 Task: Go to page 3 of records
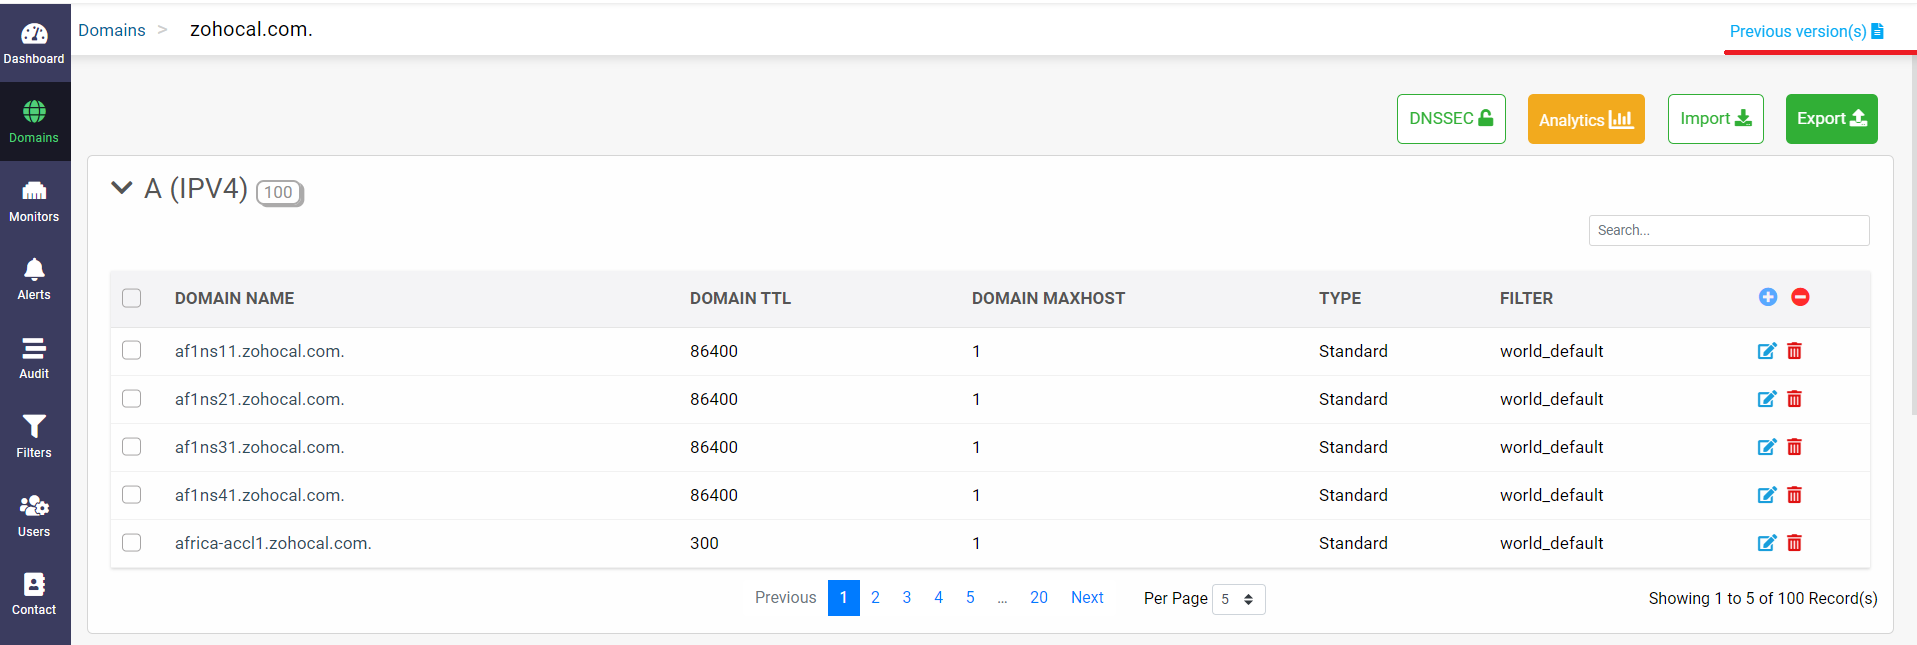(x=907, y=598)
